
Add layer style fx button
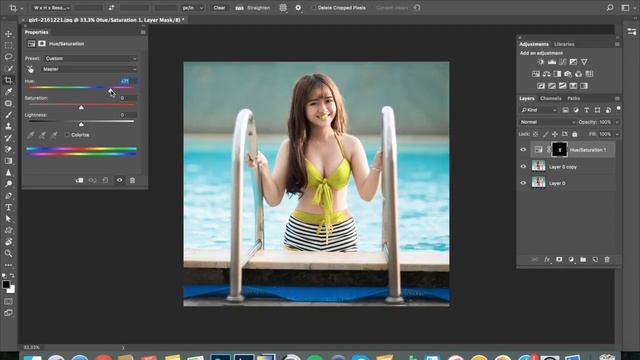pos(547,260)
